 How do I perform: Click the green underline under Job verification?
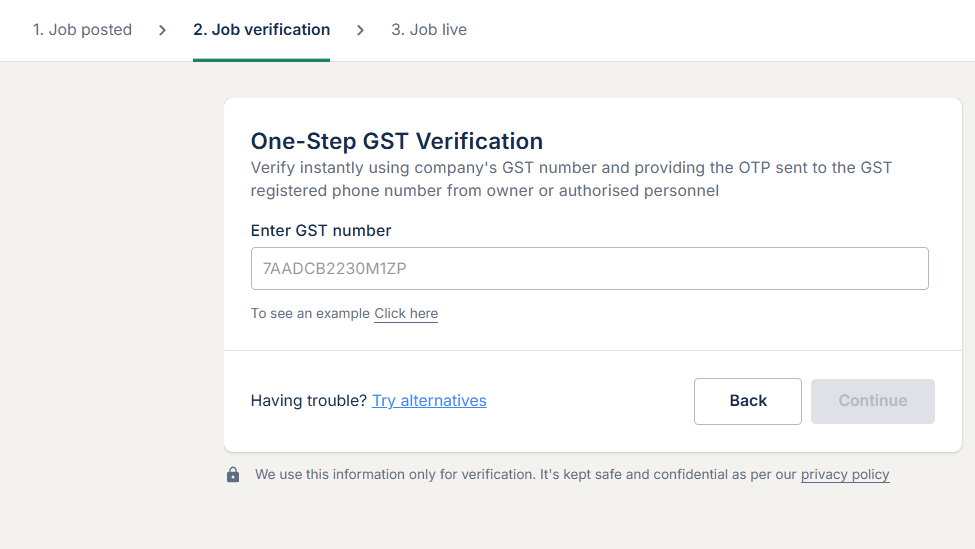click(x=261, y=60)
